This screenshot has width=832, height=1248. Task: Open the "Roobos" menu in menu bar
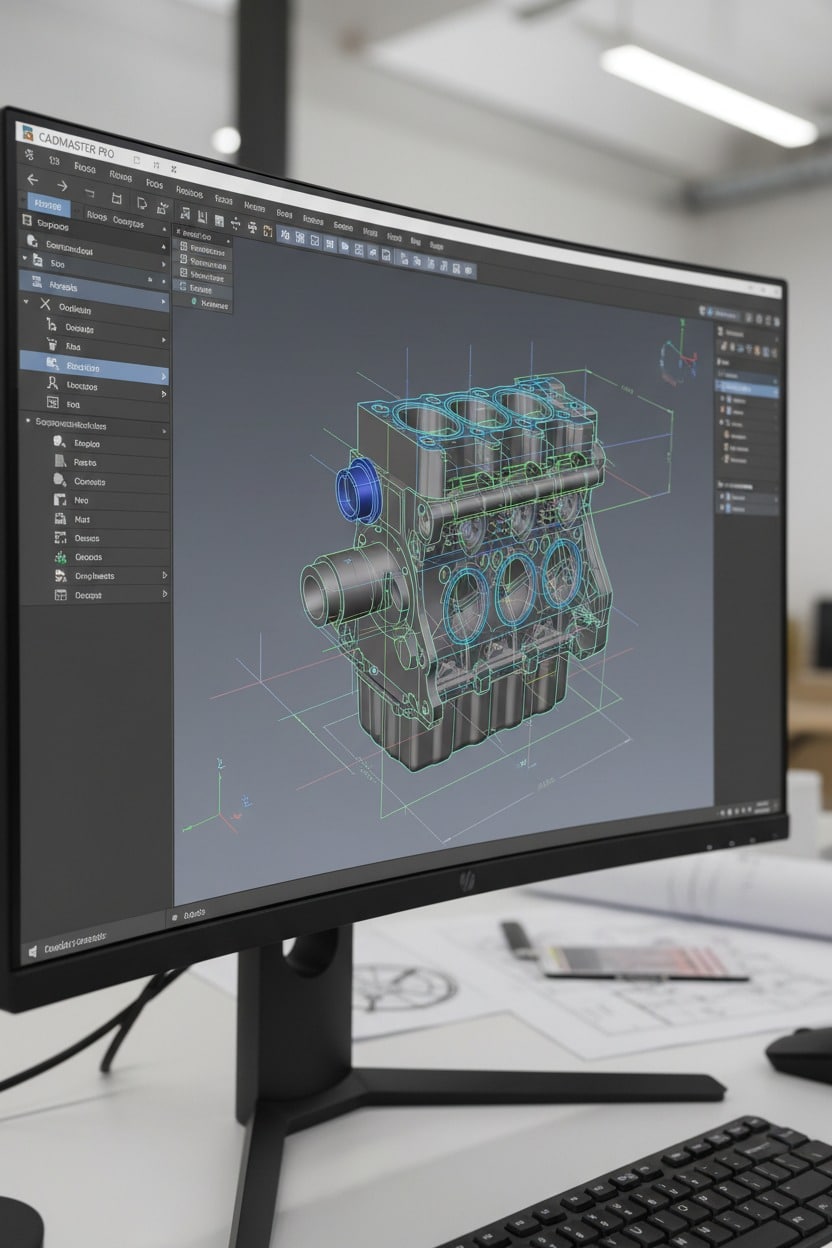188,191
